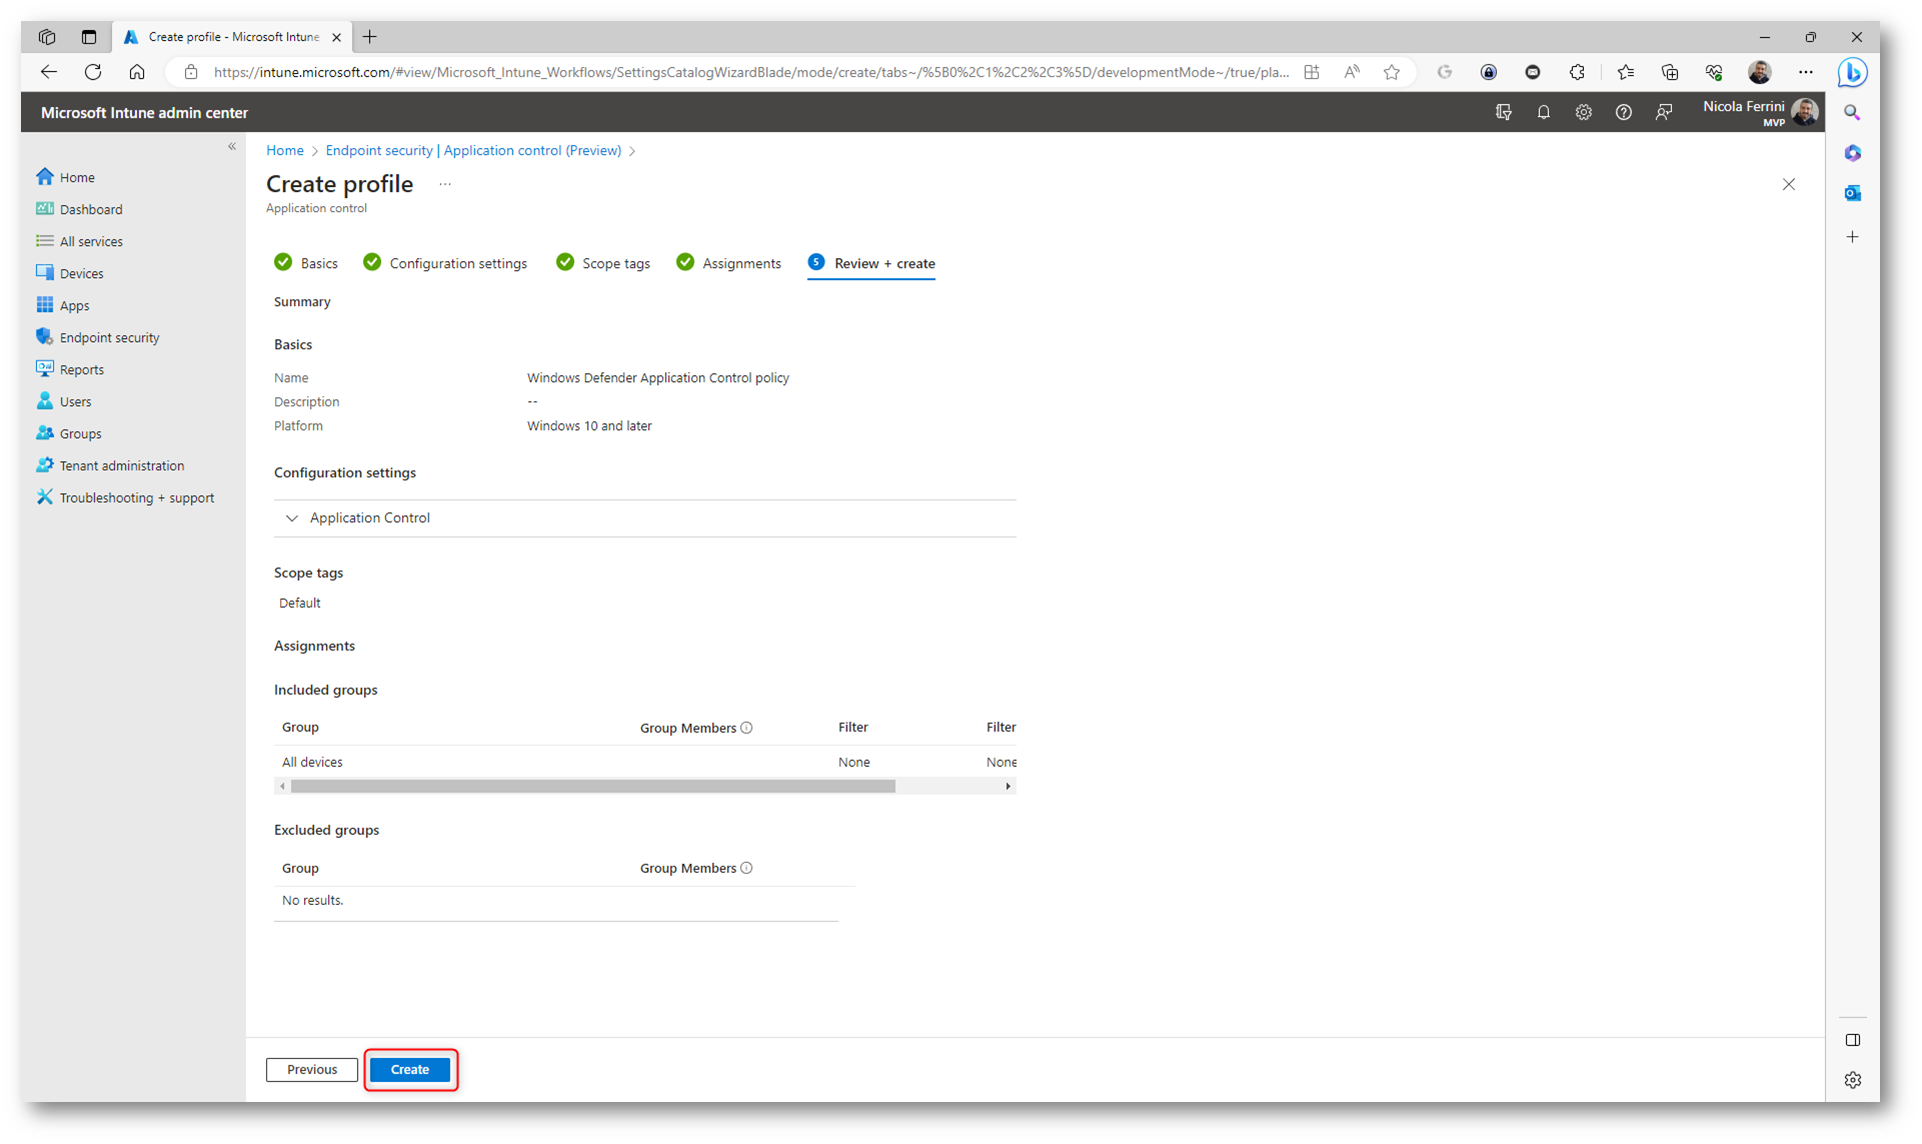Show info for included Group Members

(746, 728)
